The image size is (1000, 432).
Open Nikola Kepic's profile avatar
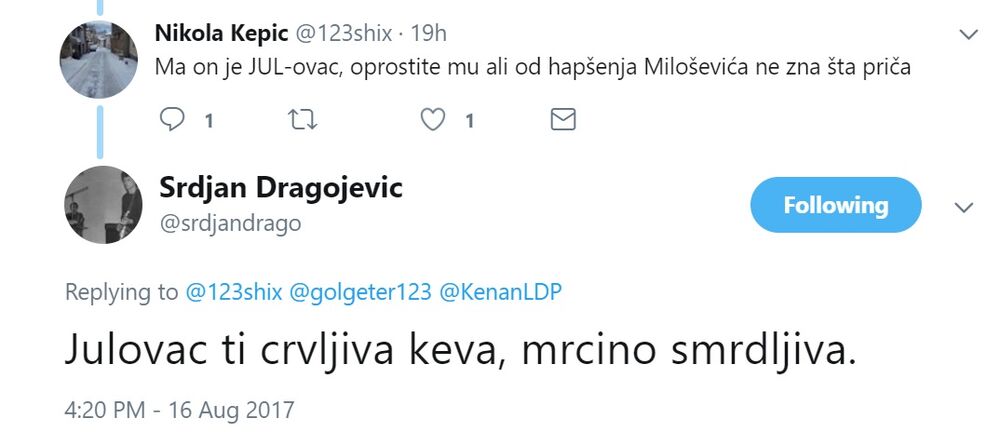(x=100, y=58)
